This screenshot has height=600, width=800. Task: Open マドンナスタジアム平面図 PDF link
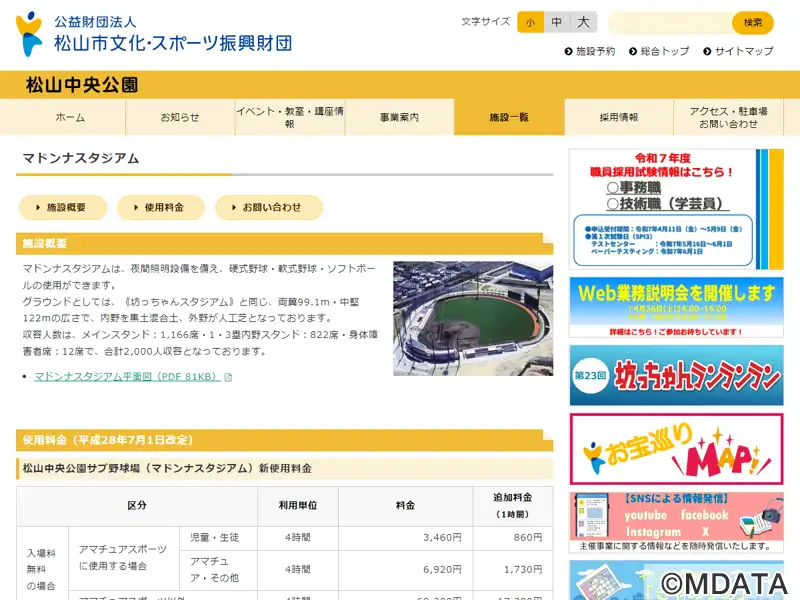(128, 377)
